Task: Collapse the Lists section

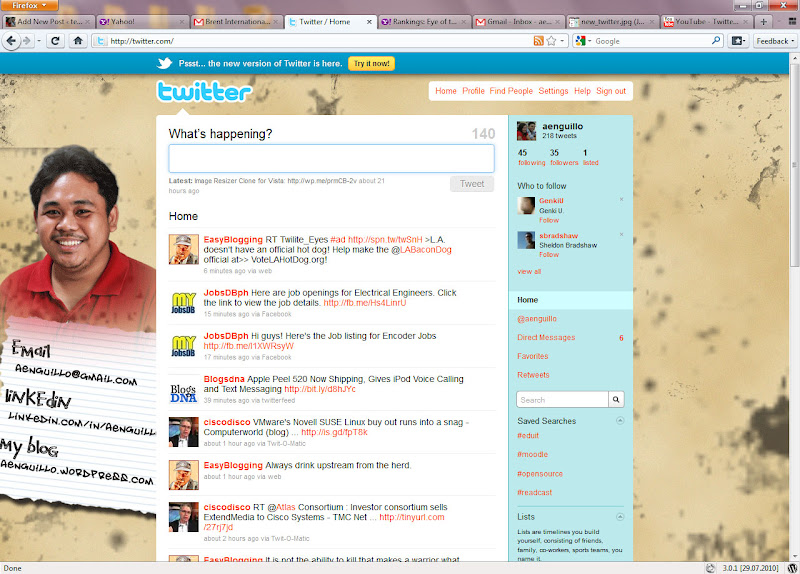Action: coord(620,517)
